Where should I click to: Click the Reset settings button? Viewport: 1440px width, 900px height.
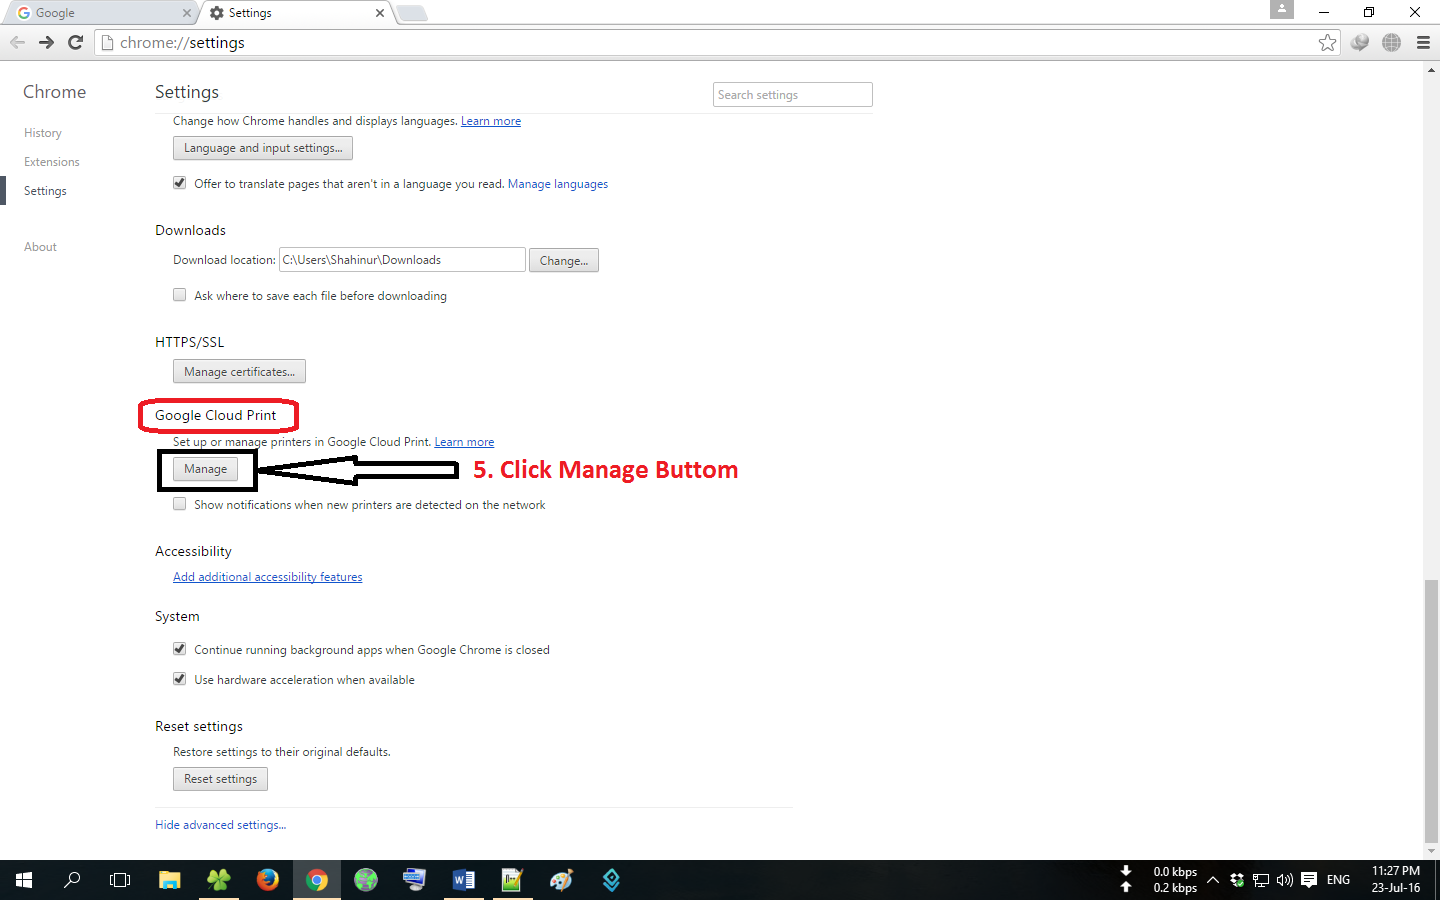(x=220, y=779)
